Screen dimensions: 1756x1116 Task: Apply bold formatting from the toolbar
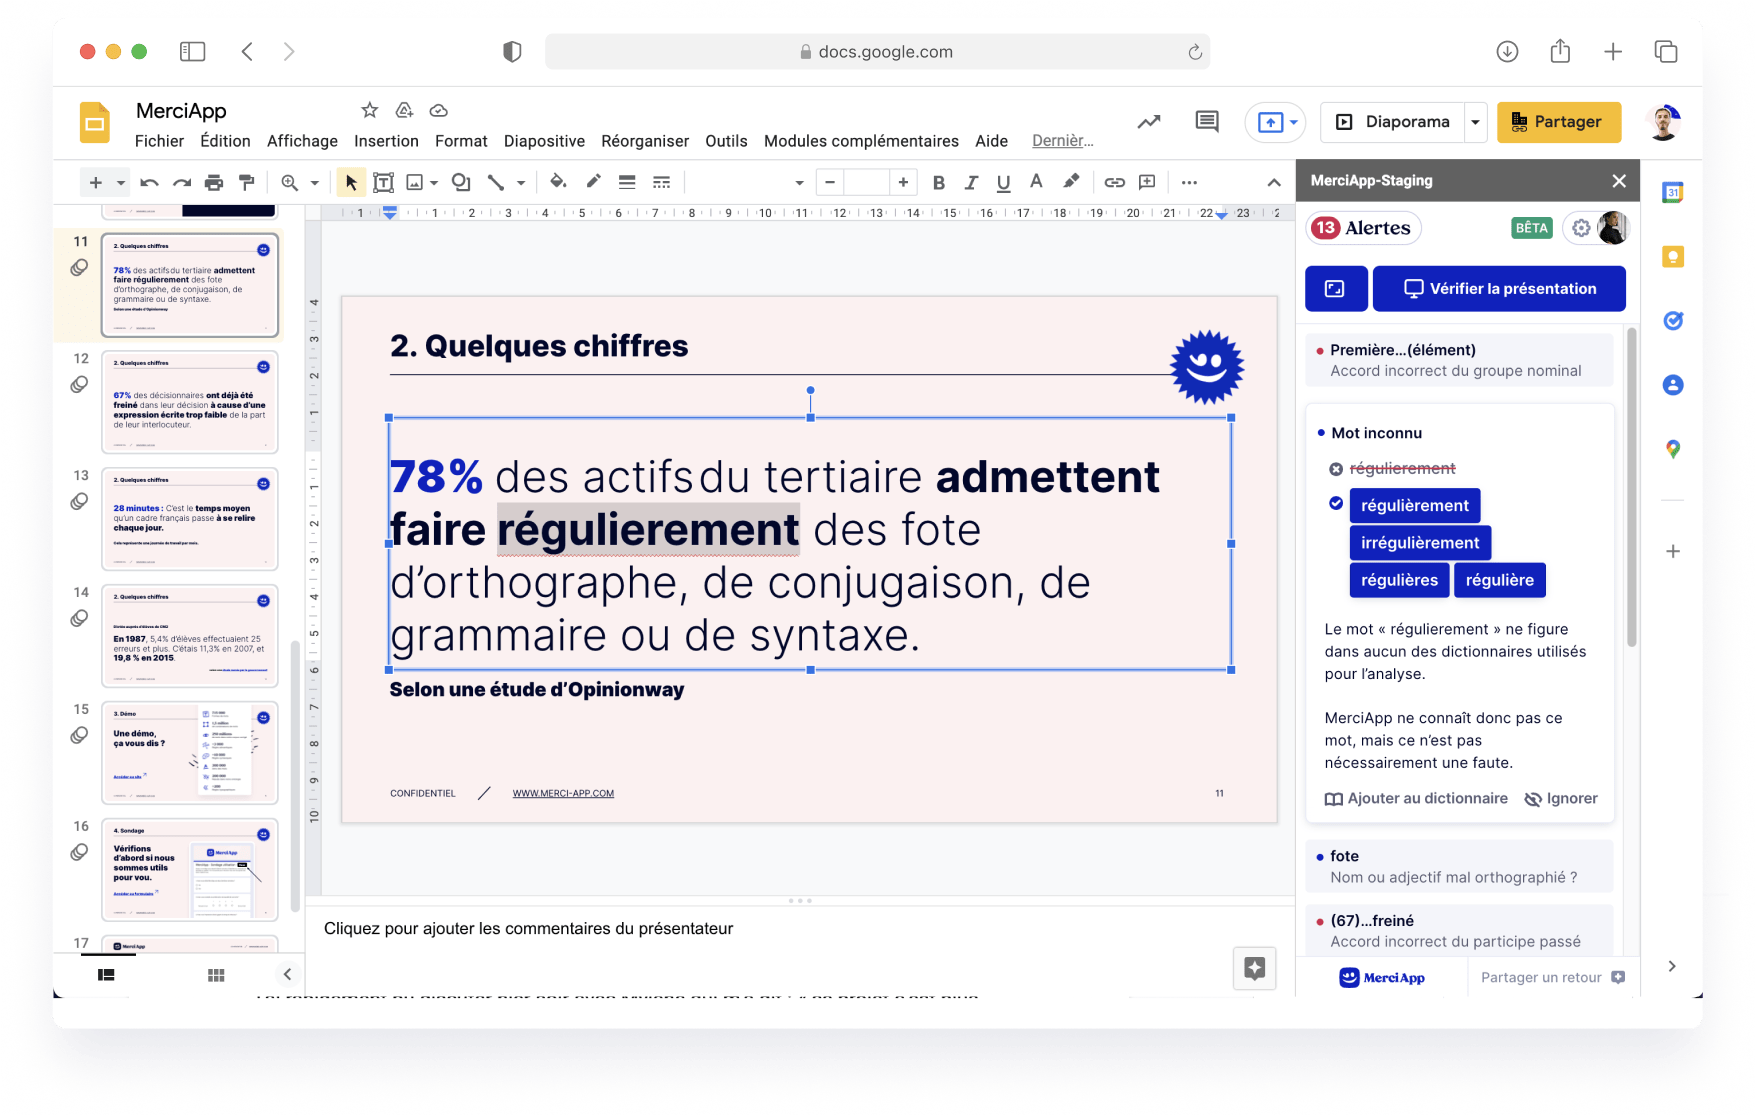point(938,182)
